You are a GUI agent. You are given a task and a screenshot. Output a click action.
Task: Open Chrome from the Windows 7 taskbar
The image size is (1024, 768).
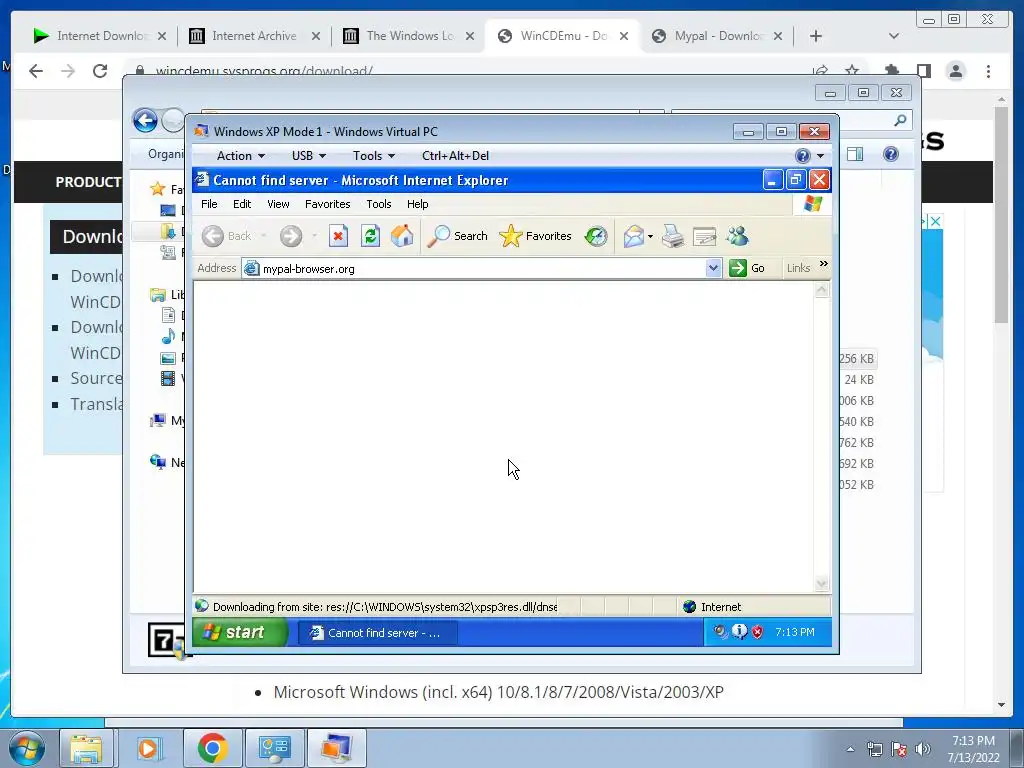coord(213,748)
